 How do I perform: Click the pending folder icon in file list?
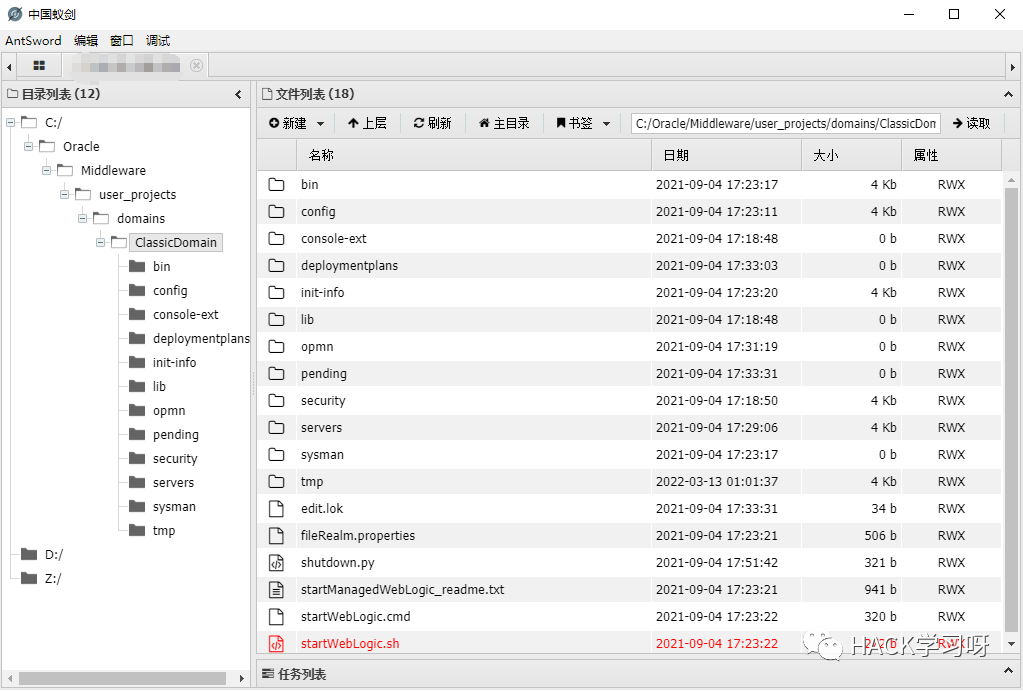coord(277,373)
